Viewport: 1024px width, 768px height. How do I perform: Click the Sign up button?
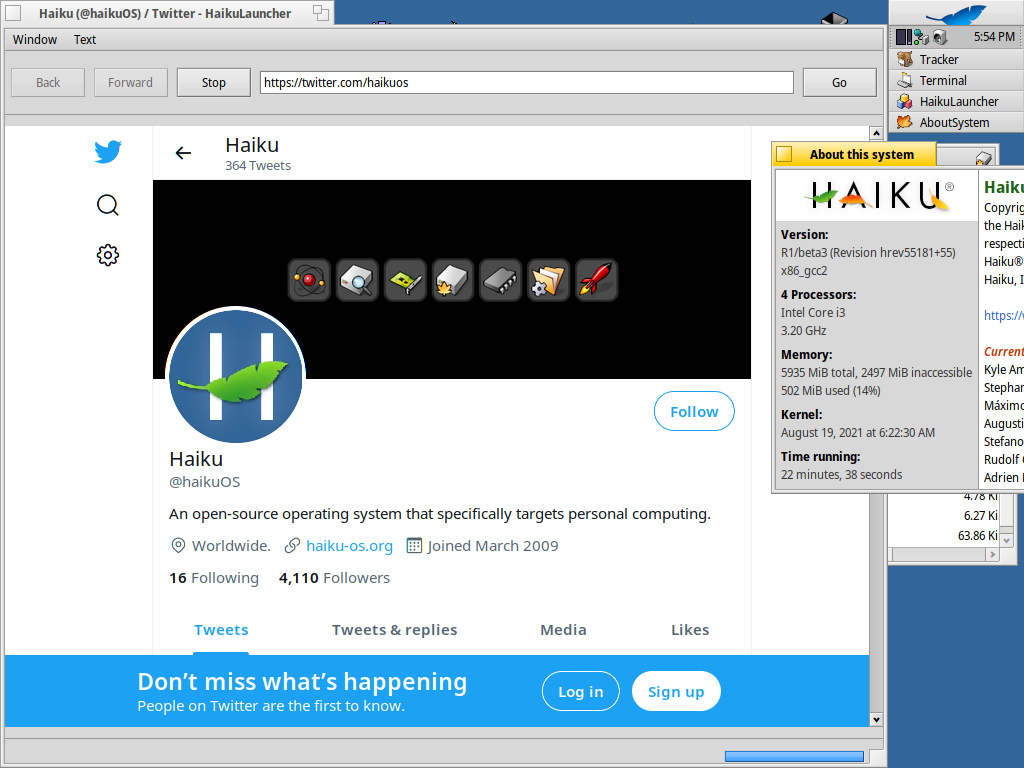click(x=676, y=692)
